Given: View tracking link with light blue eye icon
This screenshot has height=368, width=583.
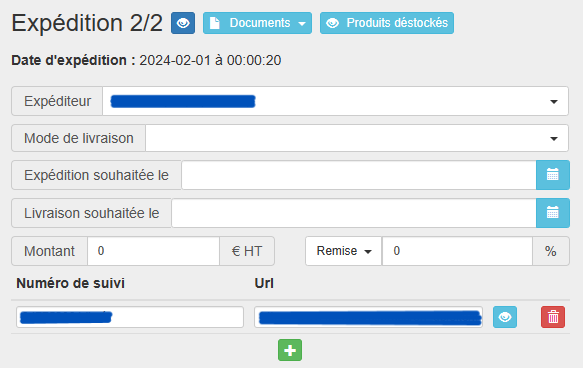Looking at the screenshot, I should [505, 317].
